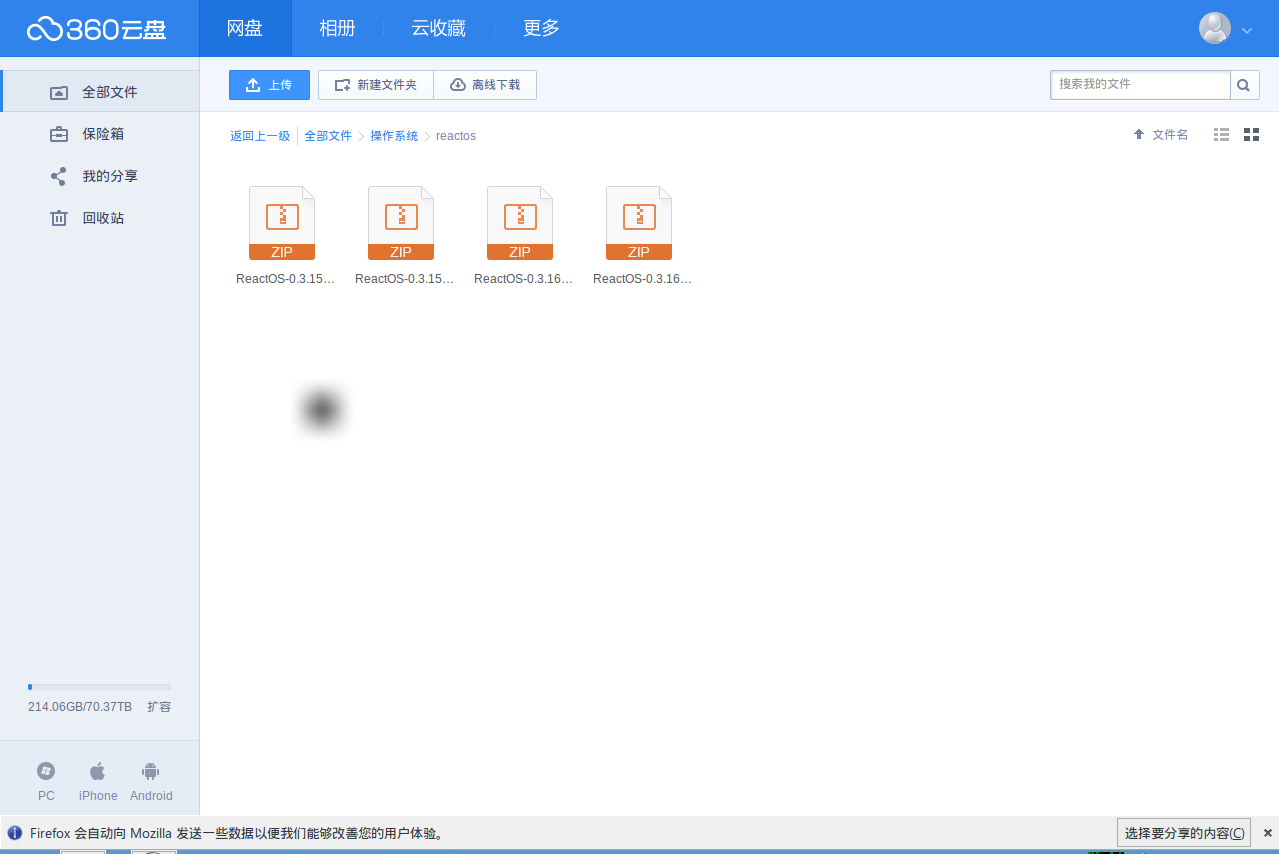The width and height of the screenshot is (1279, 854).
Task: Click the reactos breadcrumb text
Action: (456, 136)
